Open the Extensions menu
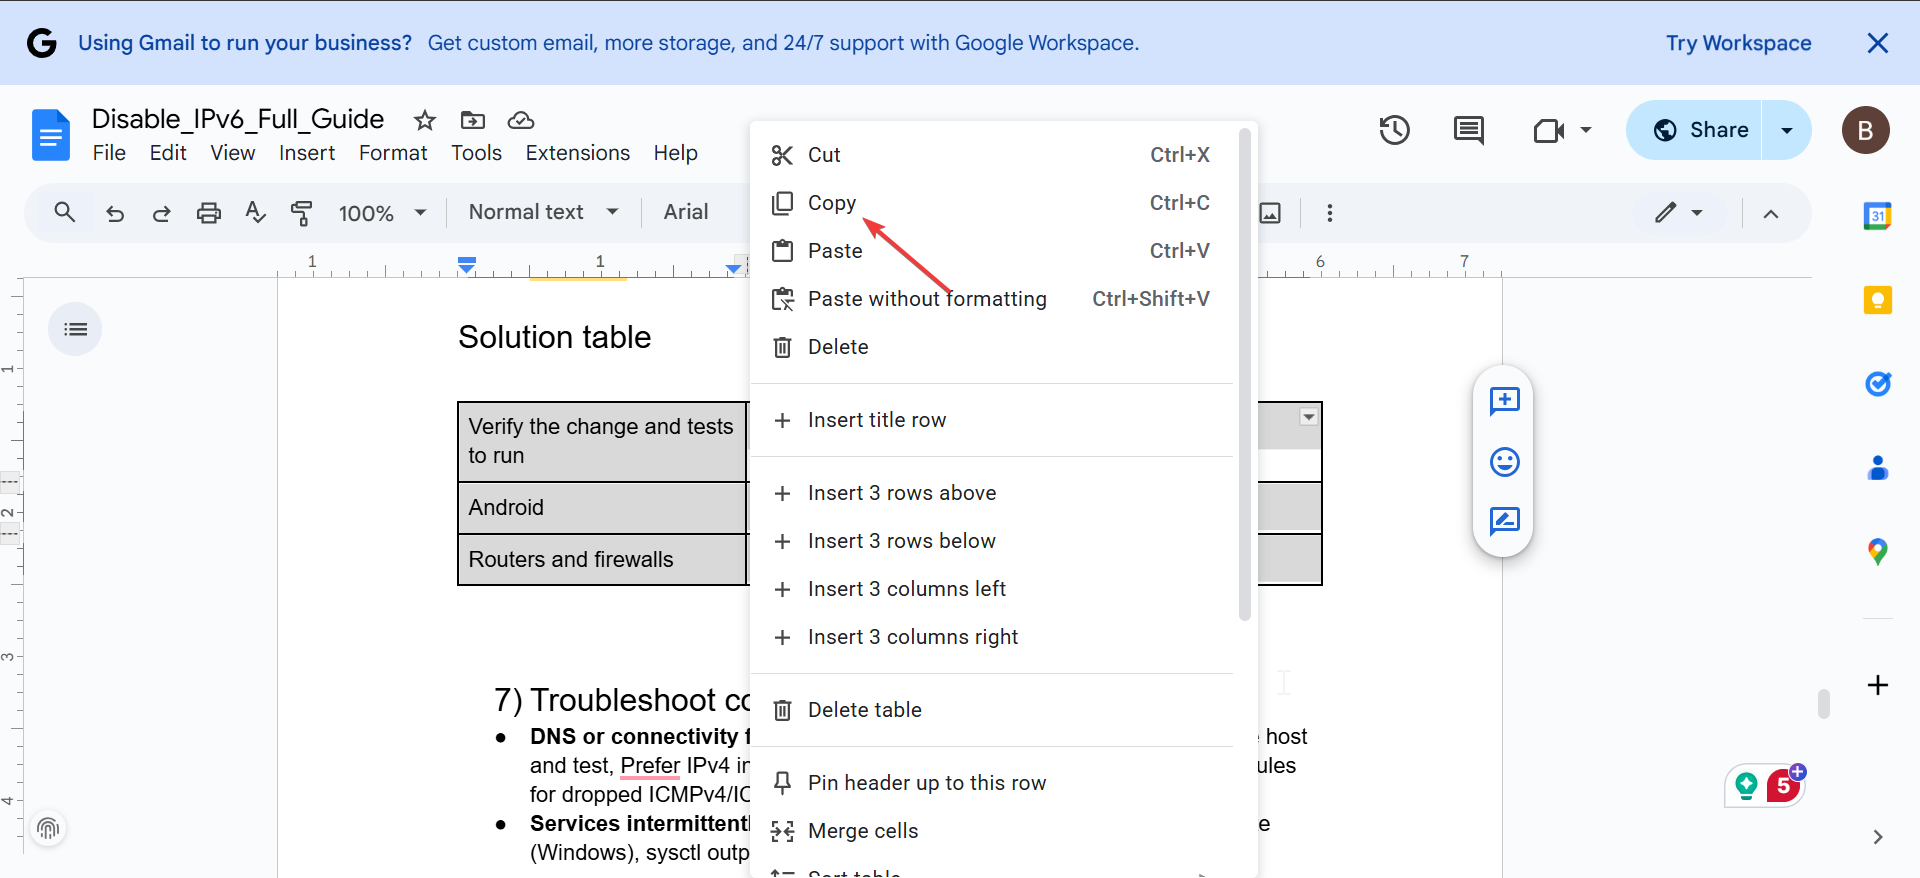This screenshot has height=878, width=1920. point(578,153)
